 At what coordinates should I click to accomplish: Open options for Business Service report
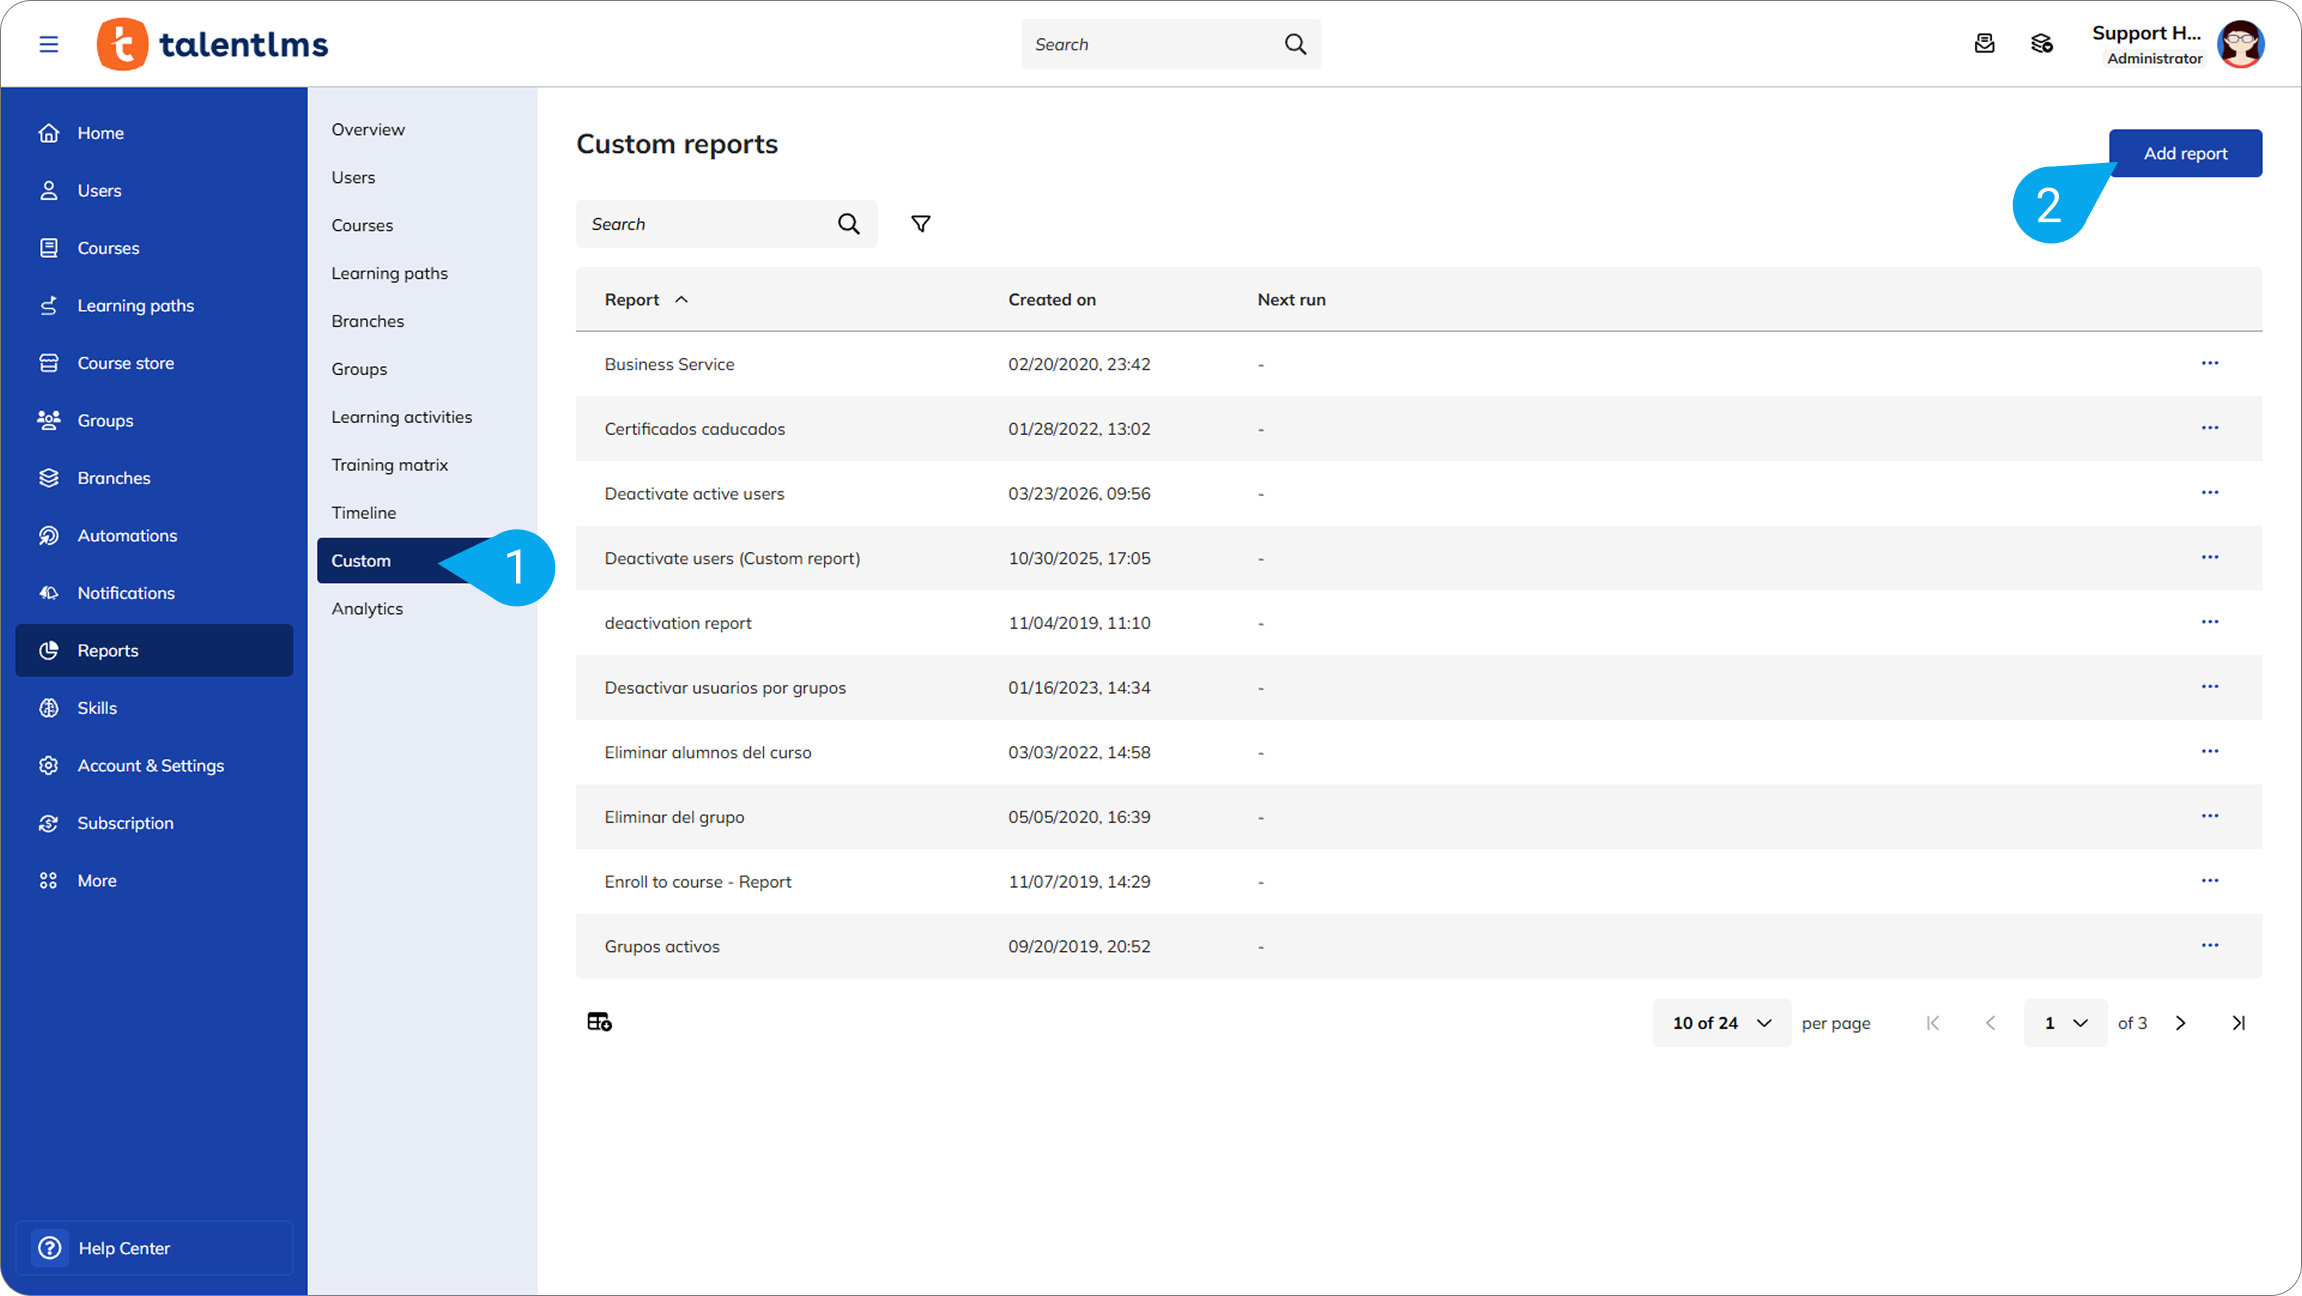[x=2209, y=363]
